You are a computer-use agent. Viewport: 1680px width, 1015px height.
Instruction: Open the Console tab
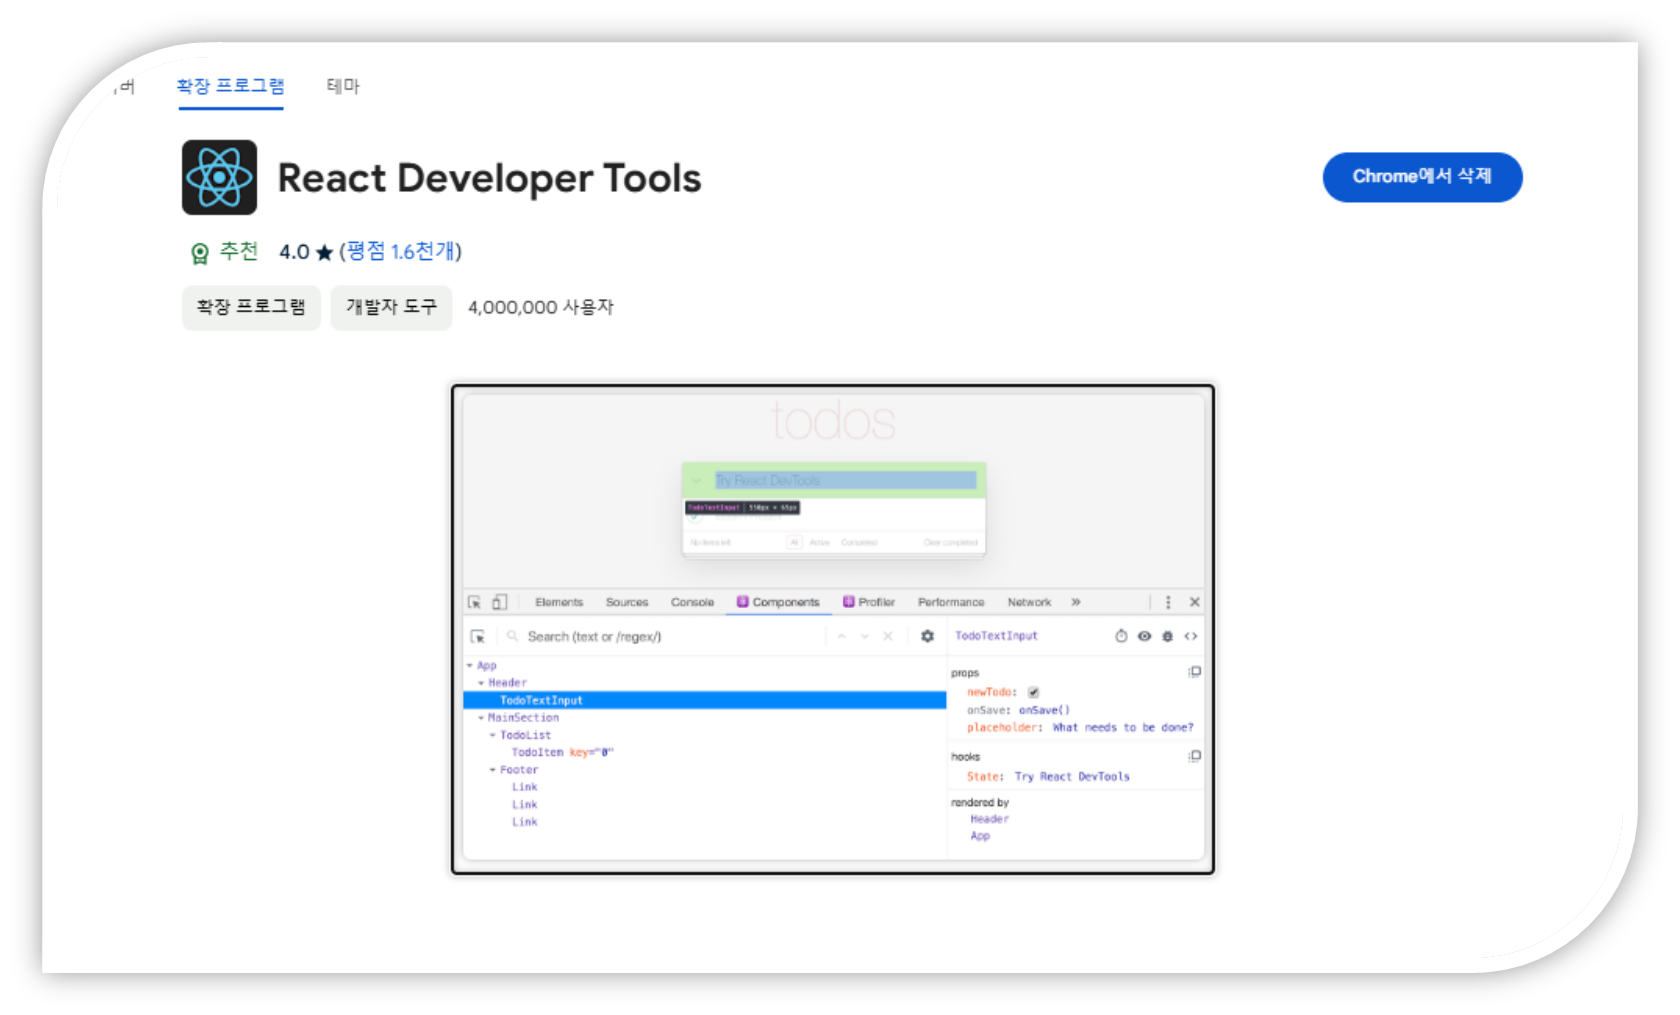coord(692,602)
